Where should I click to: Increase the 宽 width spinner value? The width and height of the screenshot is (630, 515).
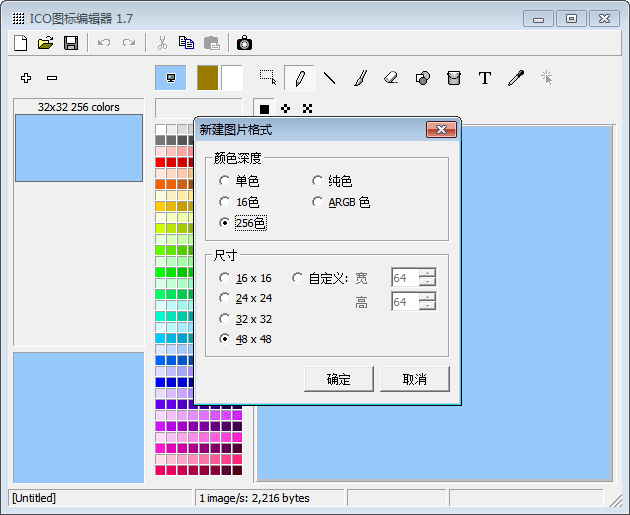(428, 274)
